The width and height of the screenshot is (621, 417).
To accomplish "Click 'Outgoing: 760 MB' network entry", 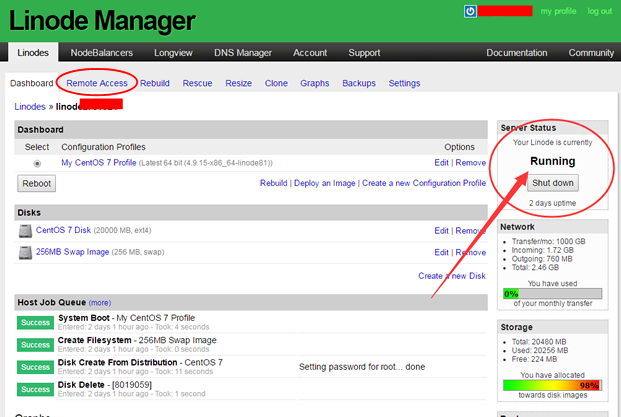I will coord(542,259).
